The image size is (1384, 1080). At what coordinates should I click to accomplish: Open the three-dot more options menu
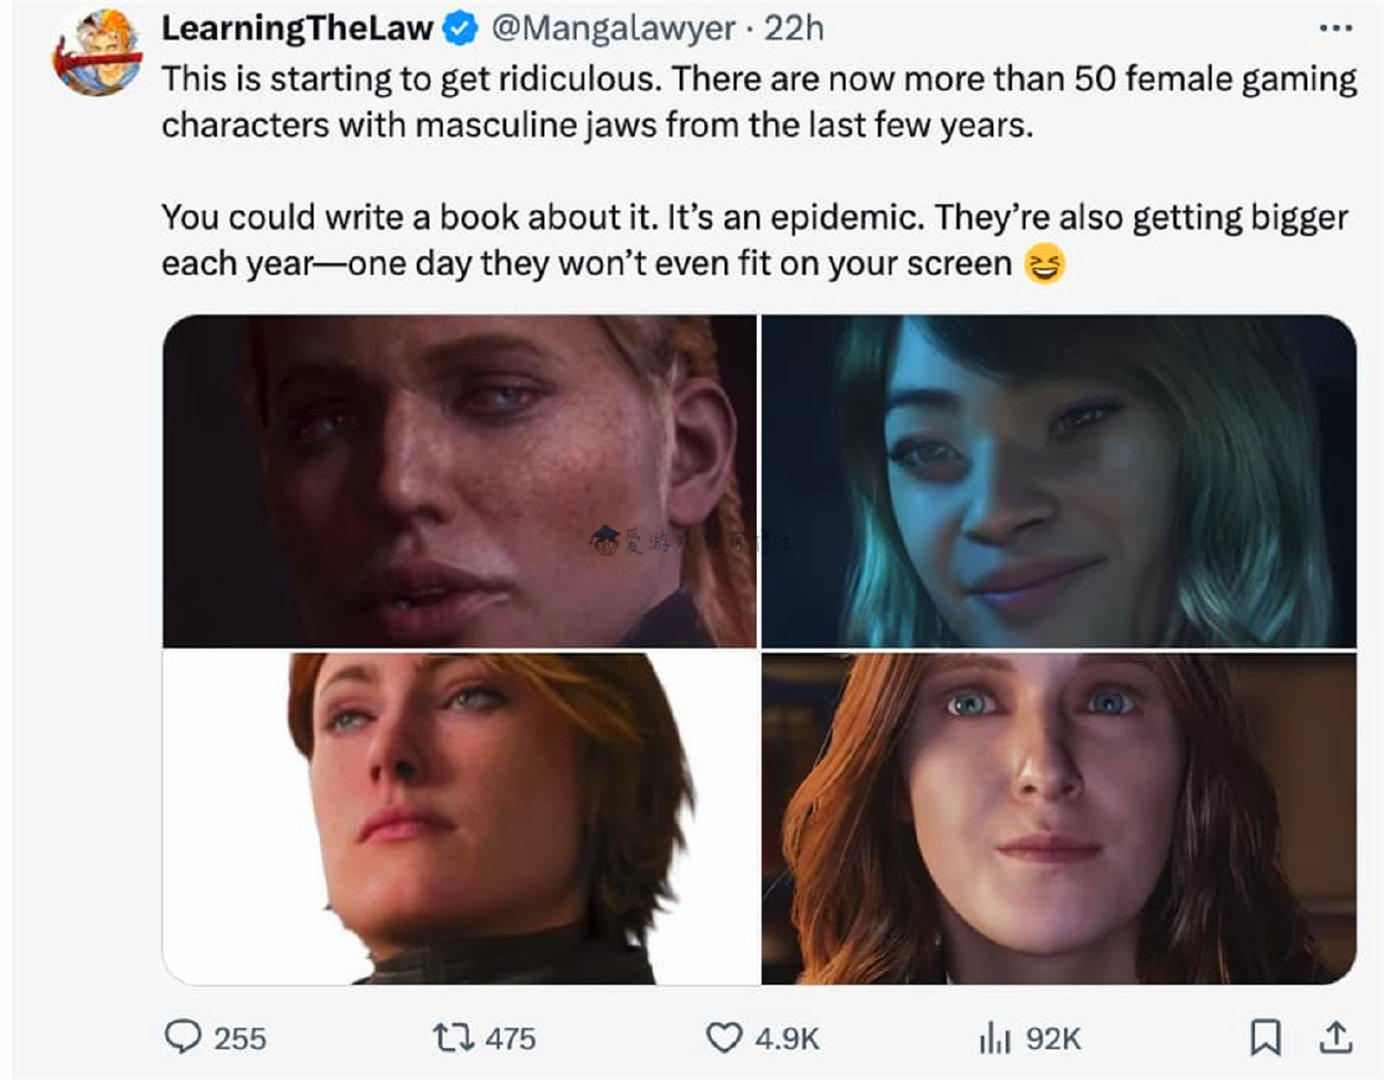[x=1335, y=29]
